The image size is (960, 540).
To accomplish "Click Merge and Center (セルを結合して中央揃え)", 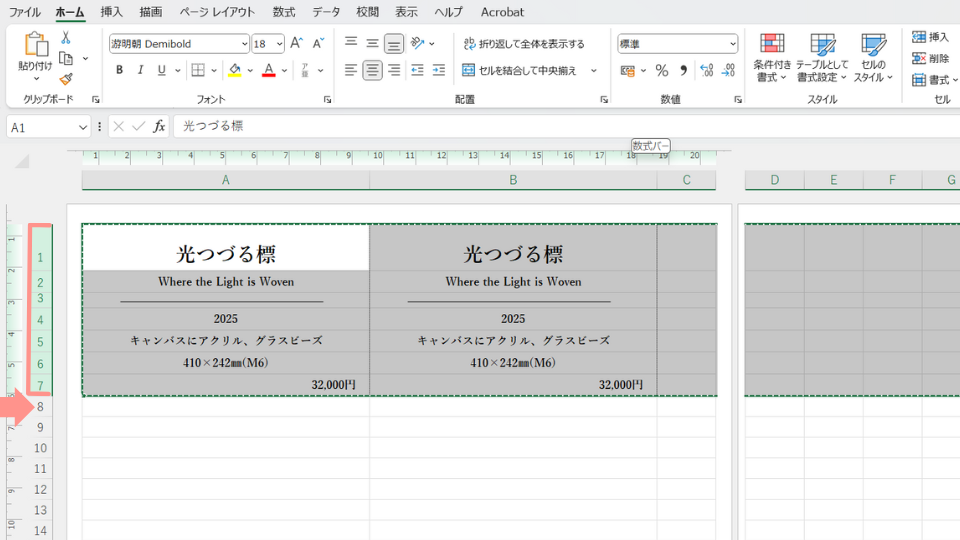I will coord(521,71).
